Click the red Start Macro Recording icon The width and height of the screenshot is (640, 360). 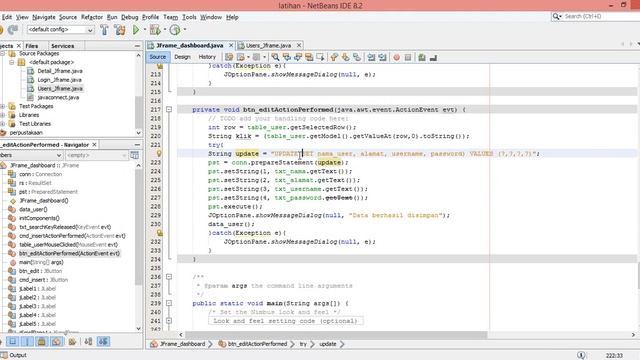pos(396,58)
